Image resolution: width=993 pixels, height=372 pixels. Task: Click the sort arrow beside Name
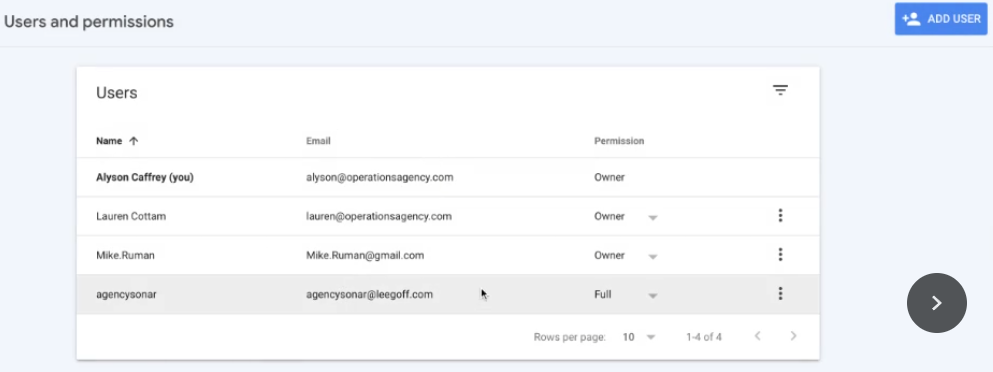(x=134, y=141)
